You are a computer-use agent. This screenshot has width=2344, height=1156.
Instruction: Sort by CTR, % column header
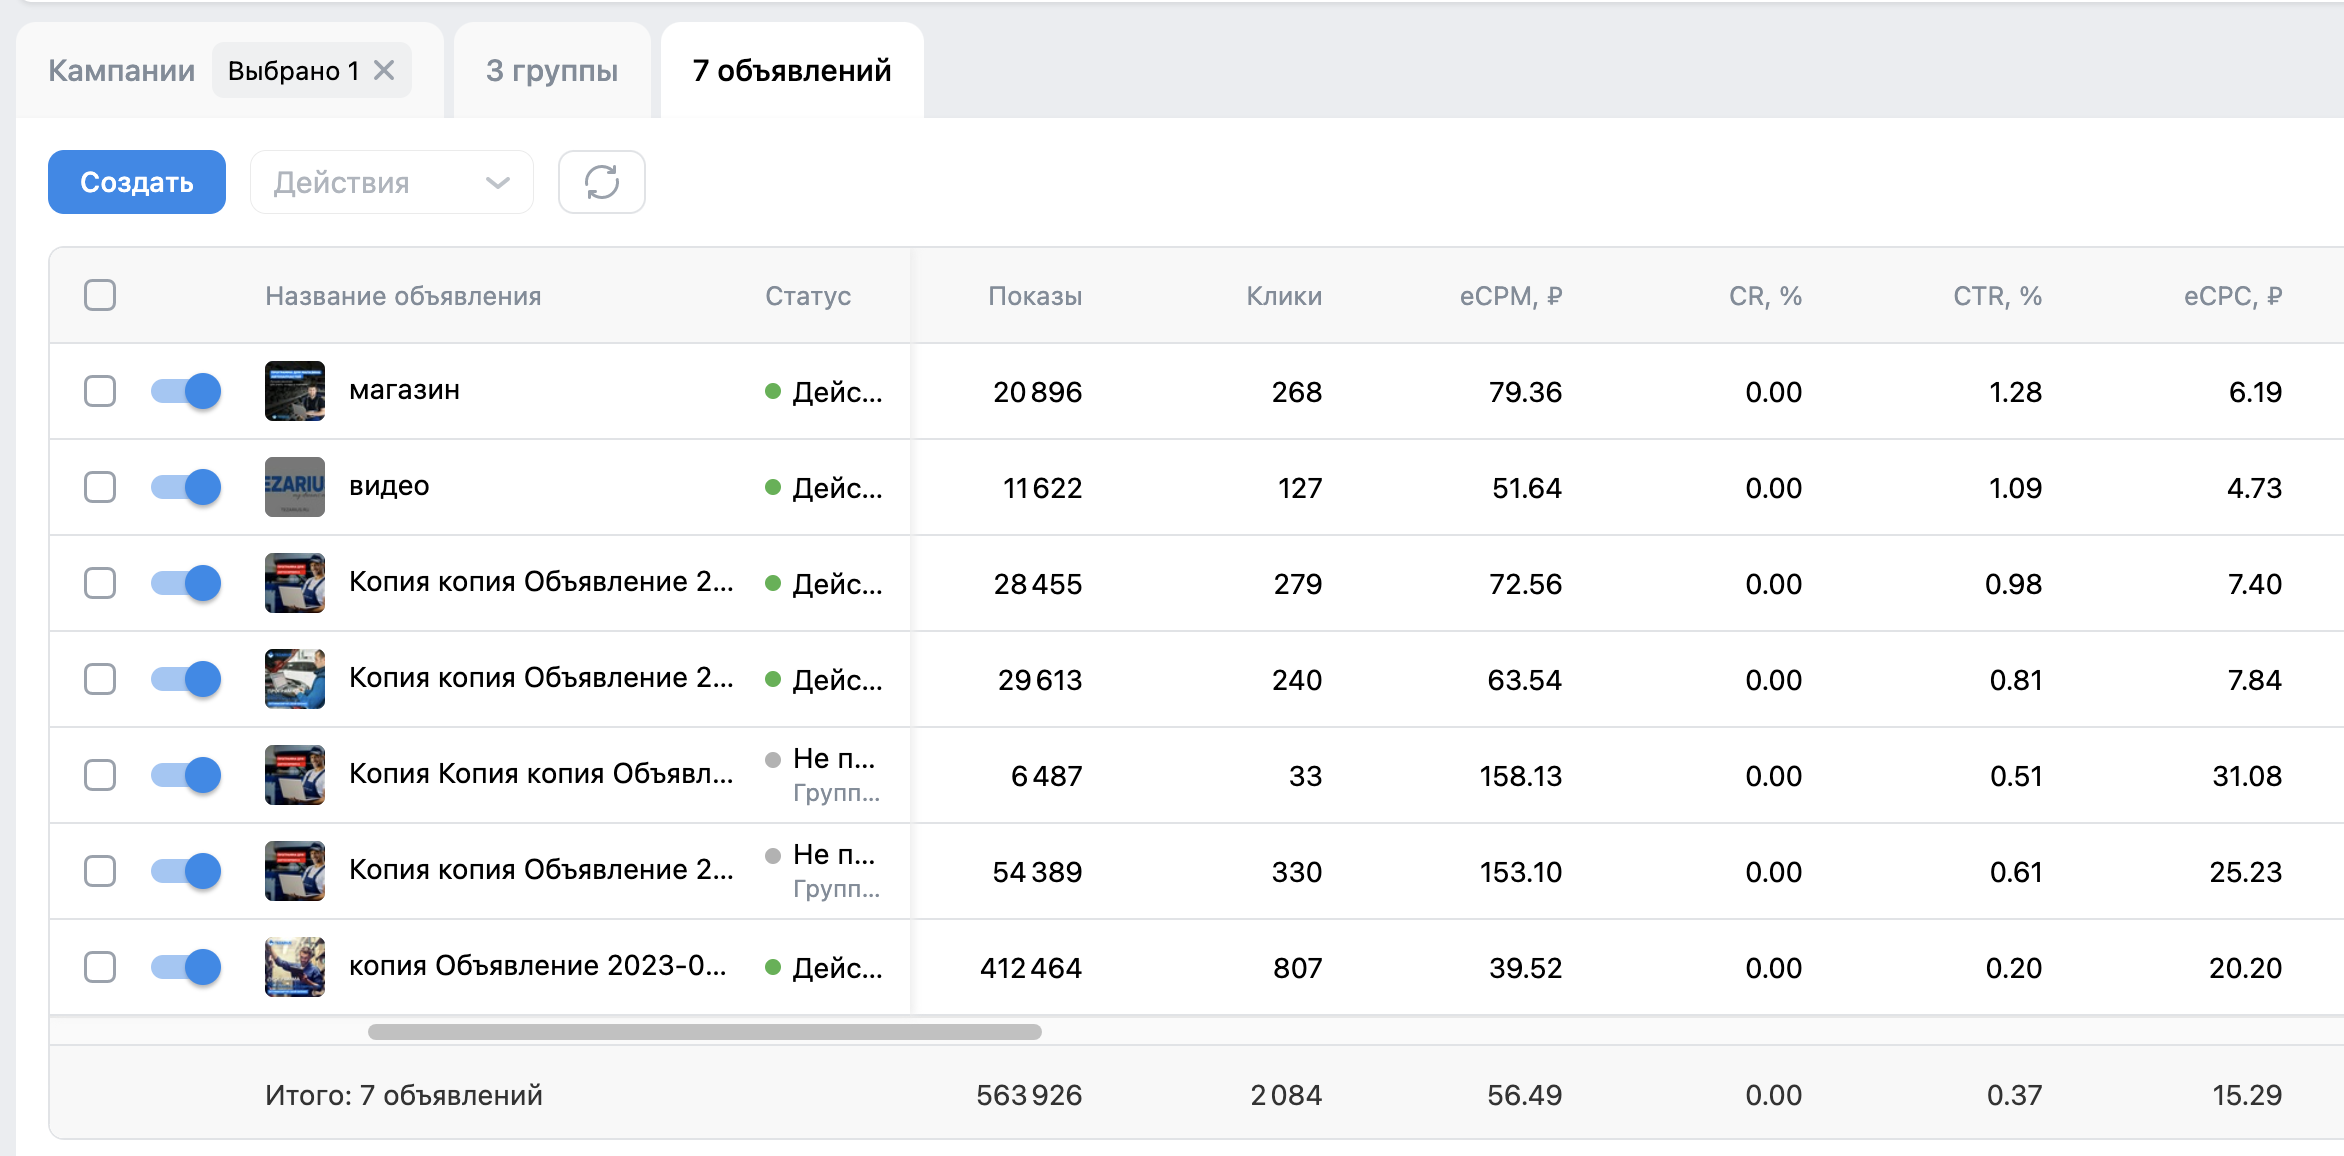point(1997,296)
